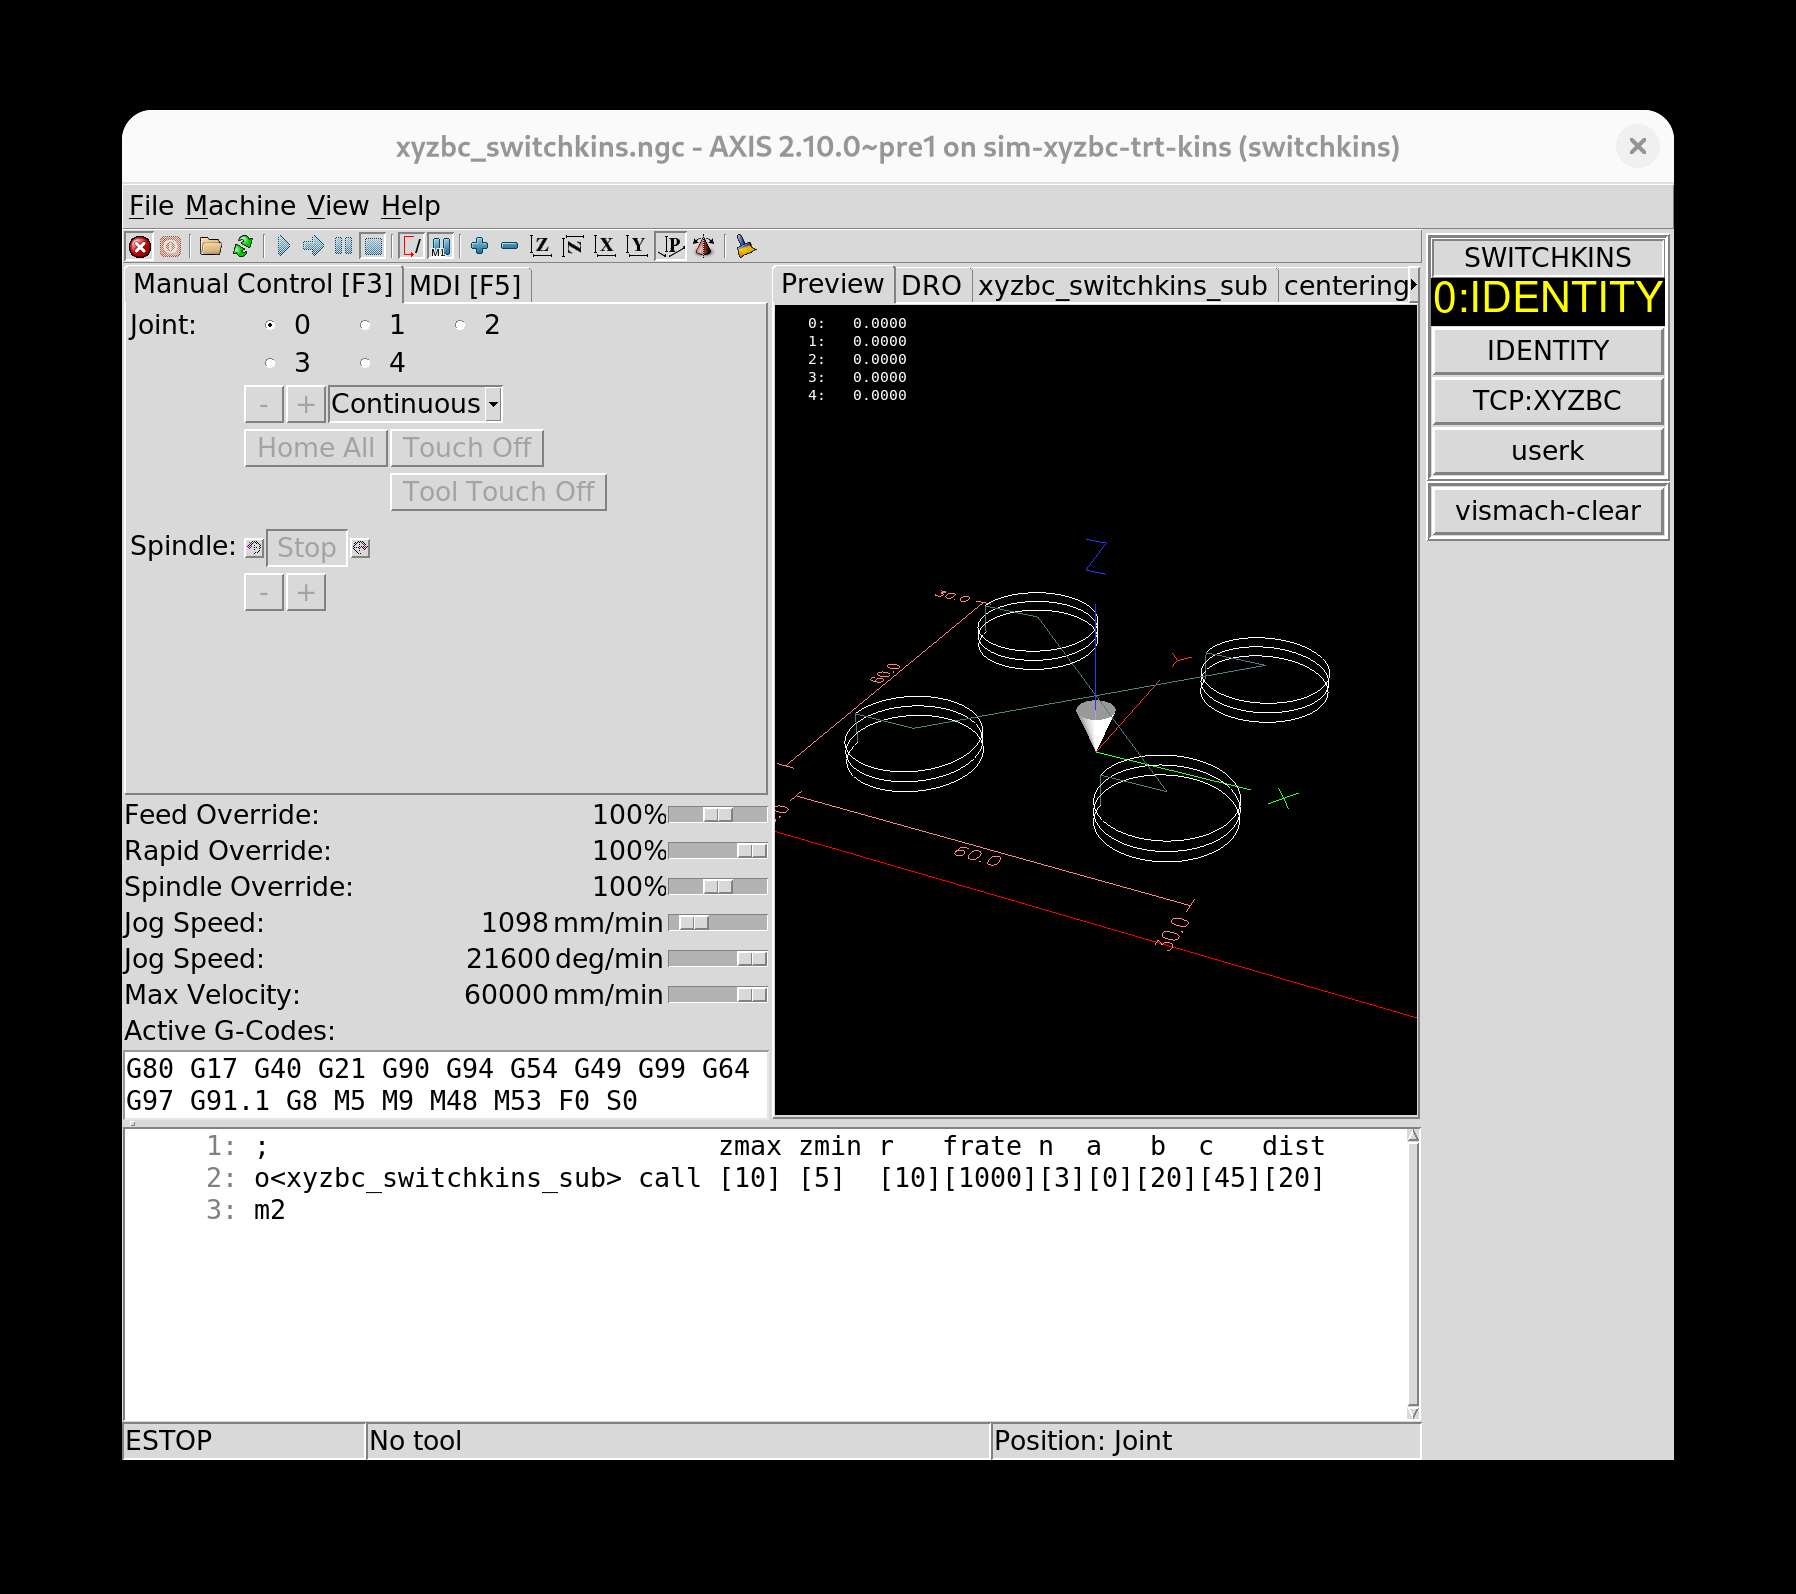Set perspective view with P icon
Image resolution: width=1796 pixels, height=1594 pixels.
(671, 246)
